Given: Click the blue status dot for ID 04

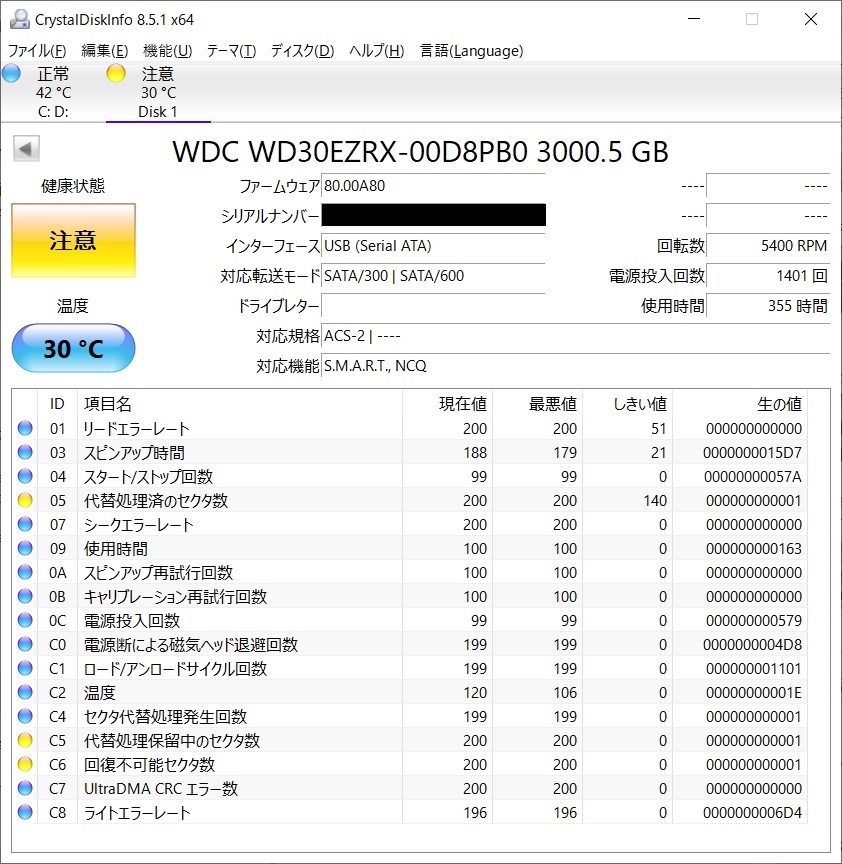Looking at the screenshot, I should point(25,476).
